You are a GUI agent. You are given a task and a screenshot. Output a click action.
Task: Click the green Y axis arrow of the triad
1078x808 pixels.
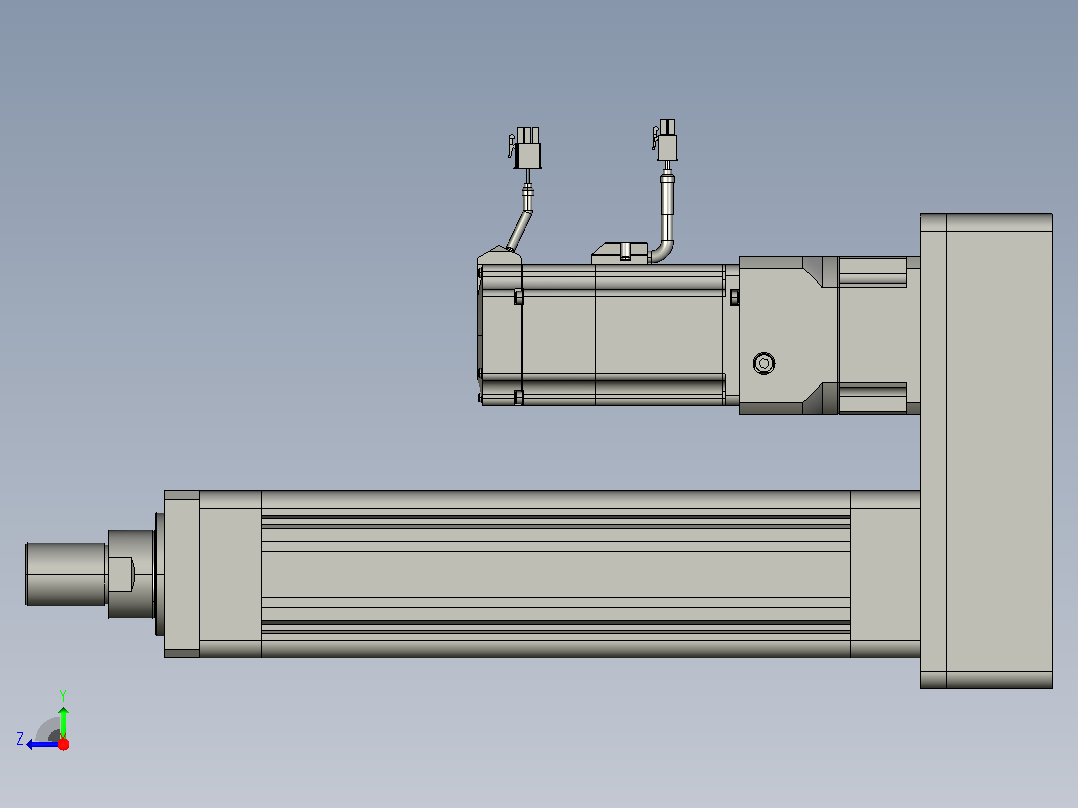pos(63,722)
